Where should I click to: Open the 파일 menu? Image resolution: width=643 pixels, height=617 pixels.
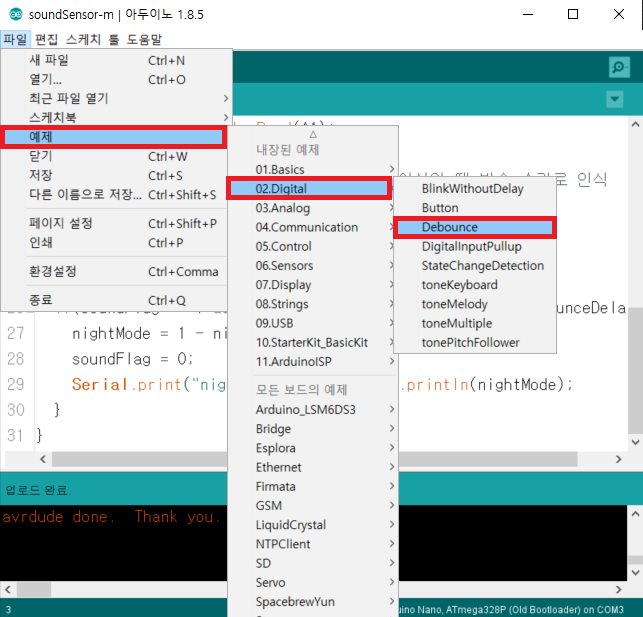[15, 39]
